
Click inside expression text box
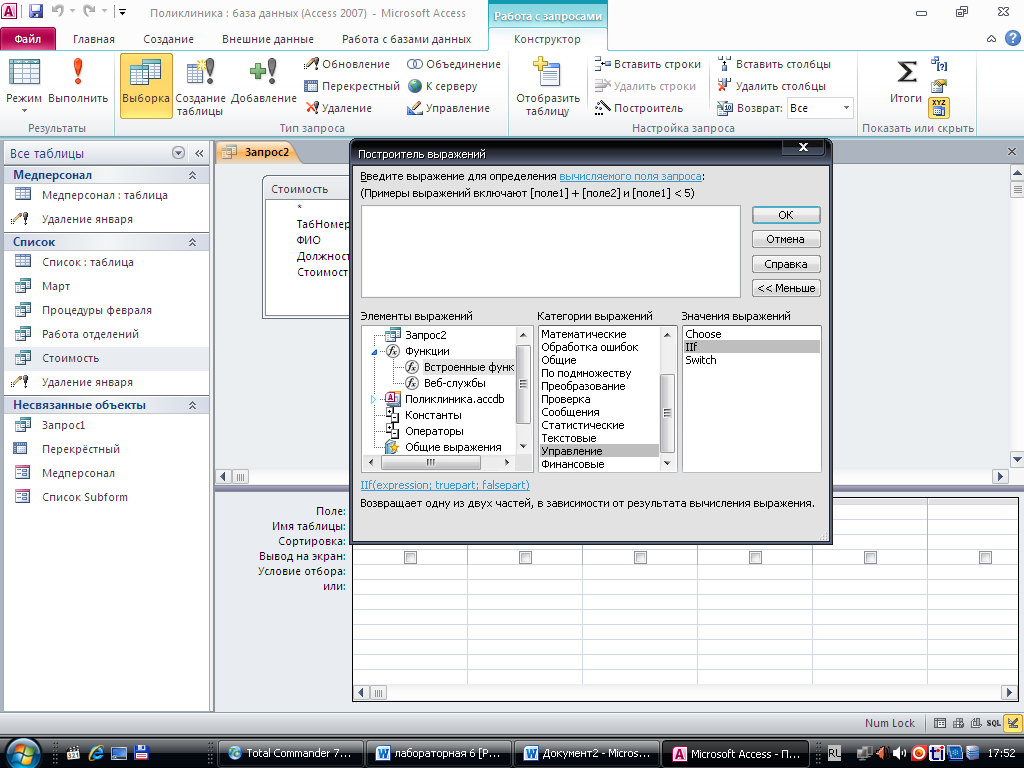tap(551, 251)
